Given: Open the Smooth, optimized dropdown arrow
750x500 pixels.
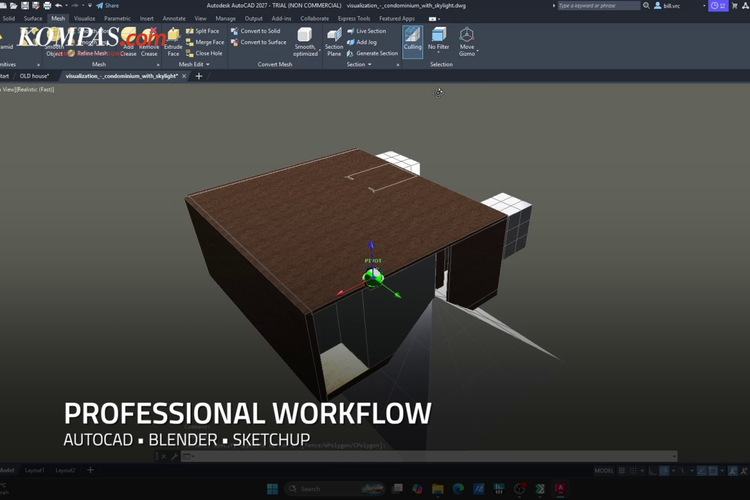Looking at the screenshot, I should click(320, 50).
